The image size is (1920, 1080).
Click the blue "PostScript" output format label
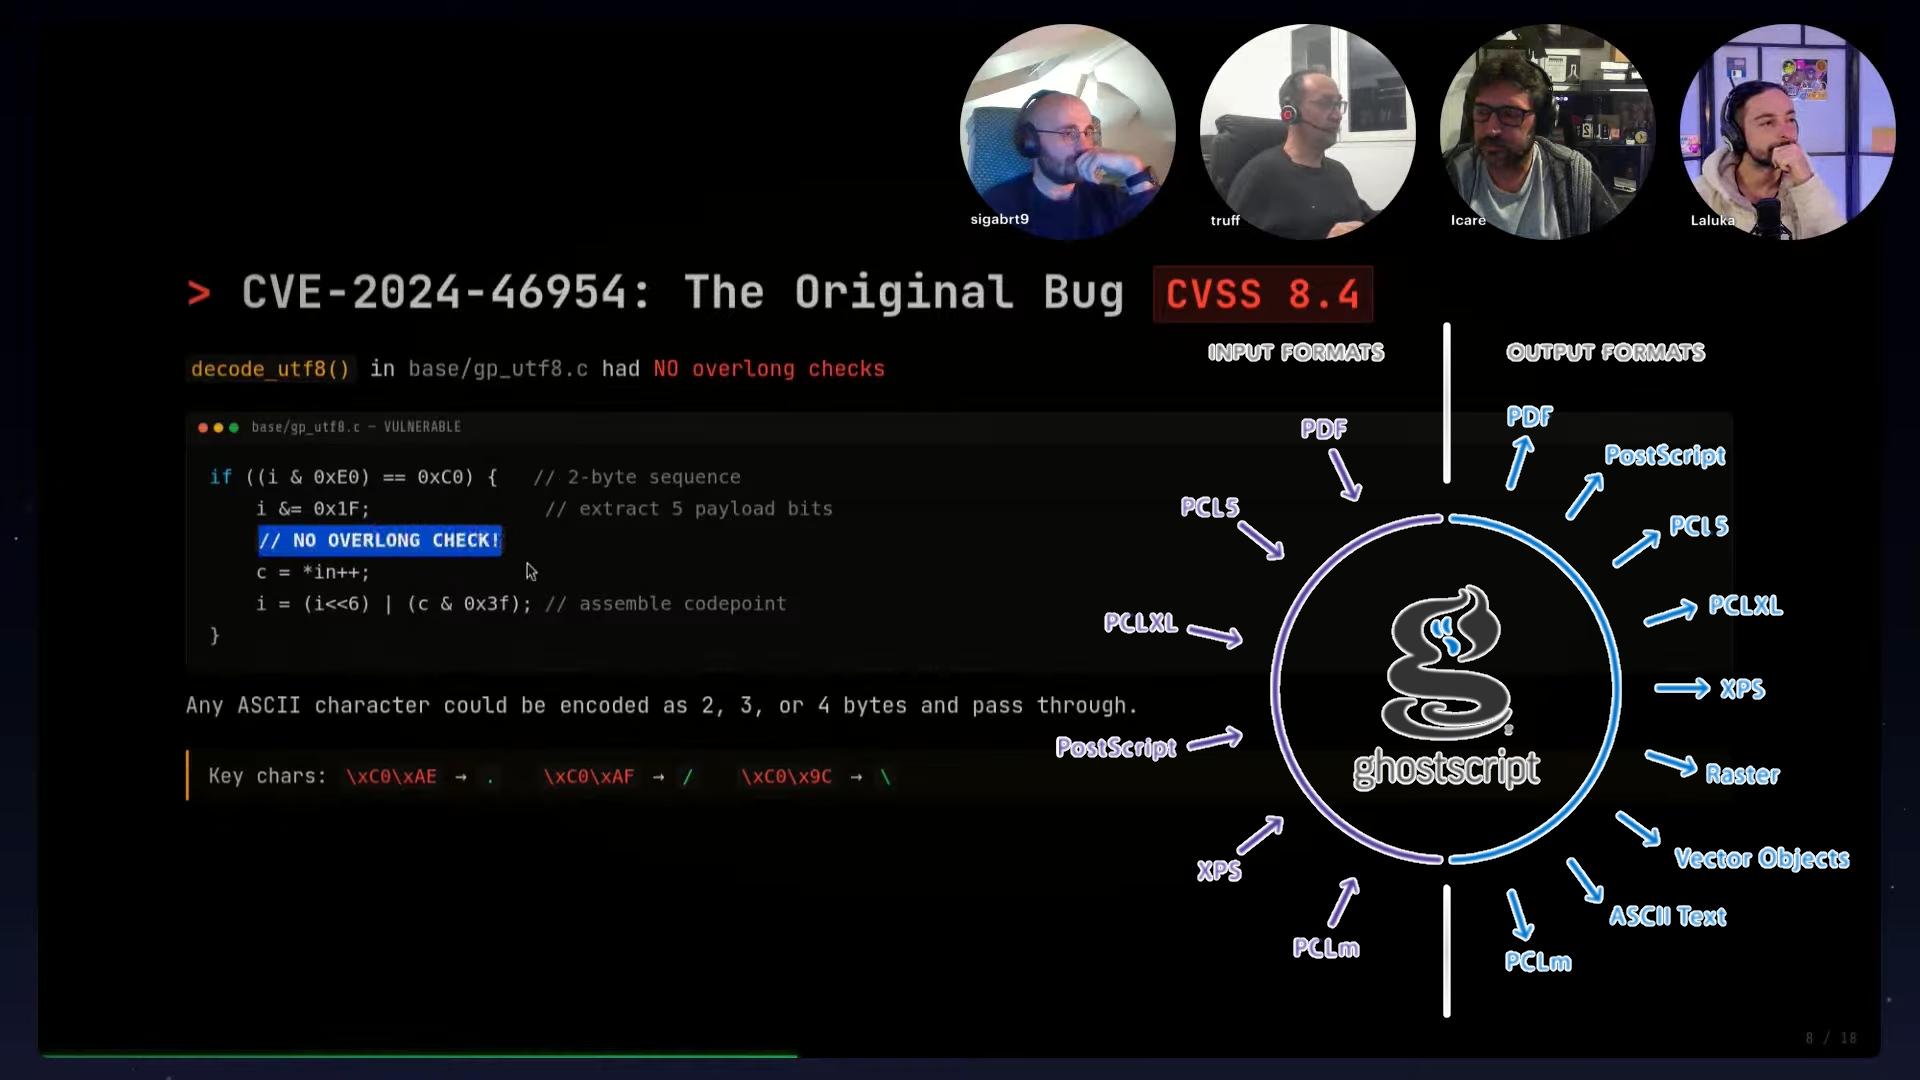pos(1665,456)
